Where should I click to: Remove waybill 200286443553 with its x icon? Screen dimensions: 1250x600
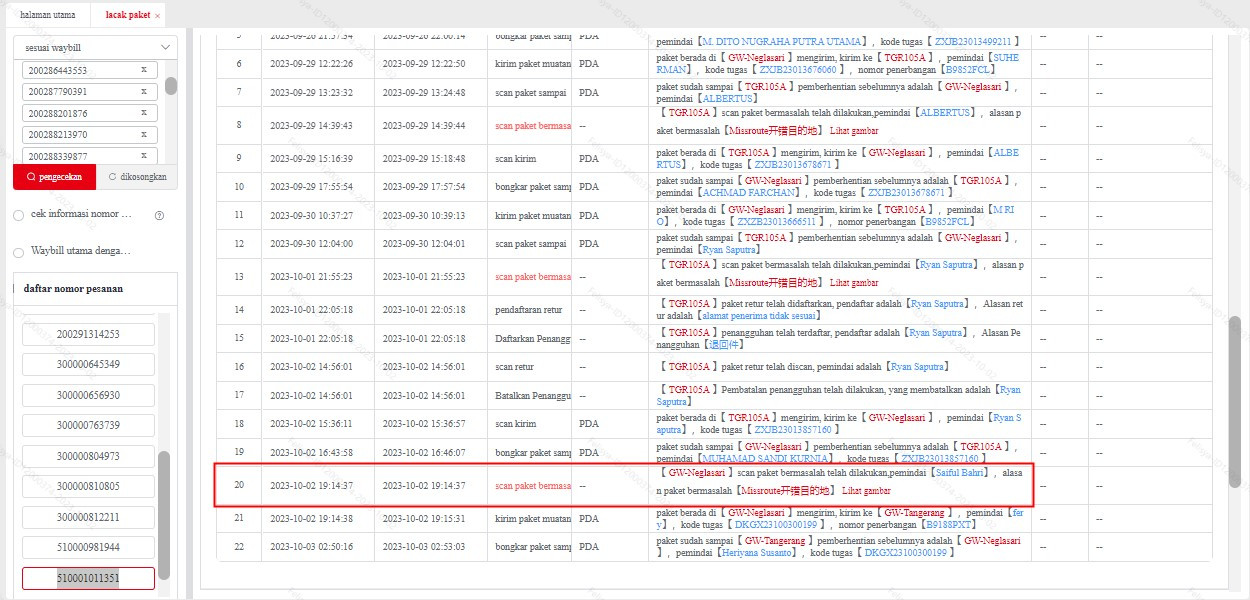pos(144,70)
